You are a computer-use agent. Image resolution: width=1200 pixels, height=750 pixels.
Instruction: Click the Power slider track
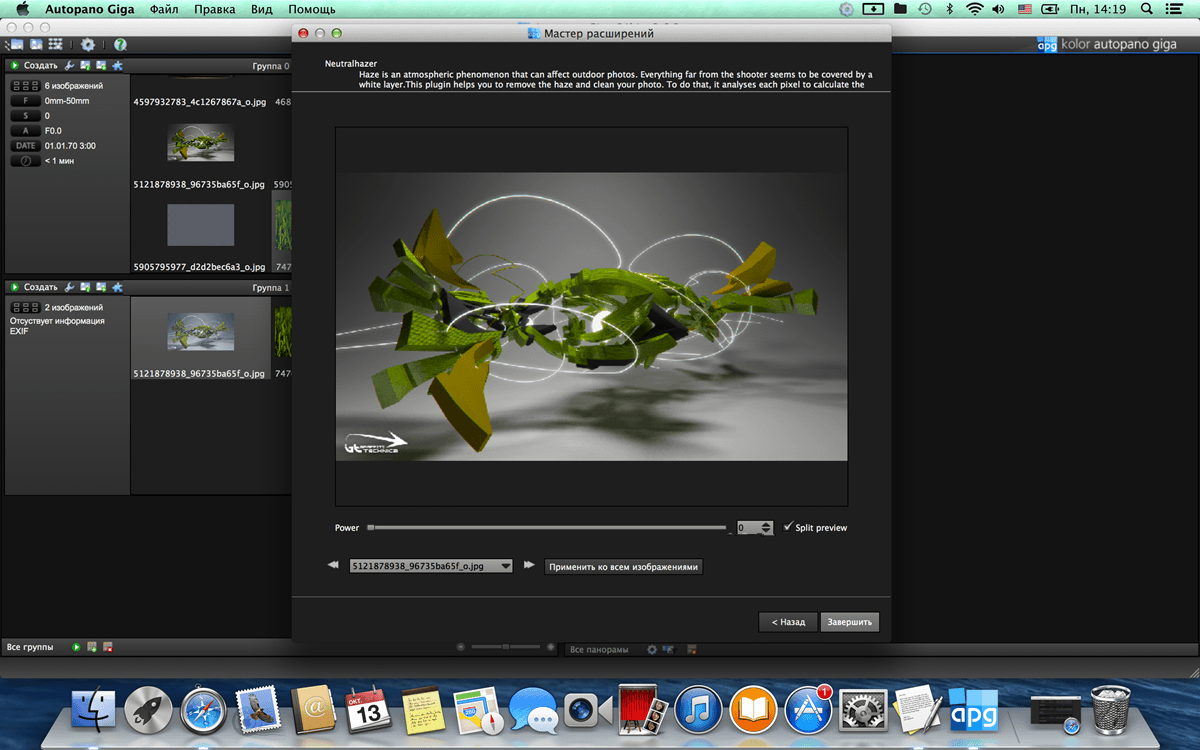coord(548,527)
